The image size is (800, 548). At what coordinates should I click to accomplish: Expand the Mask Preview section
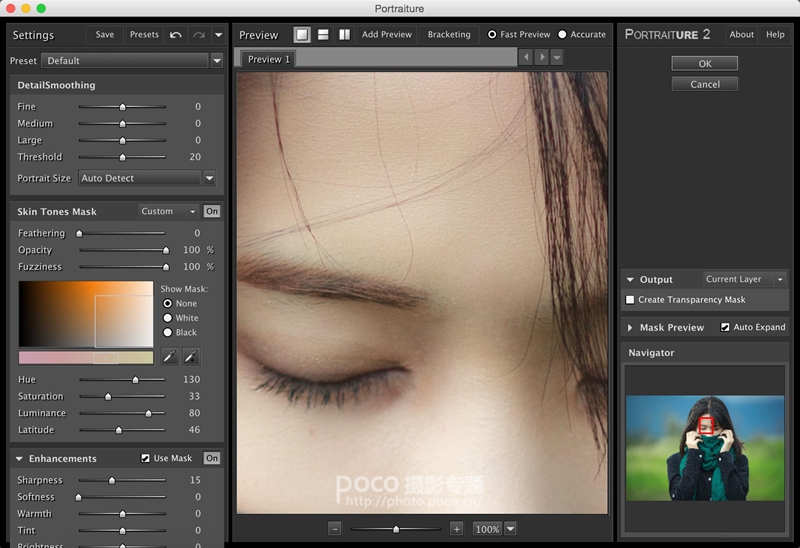(x=630, y=328)
